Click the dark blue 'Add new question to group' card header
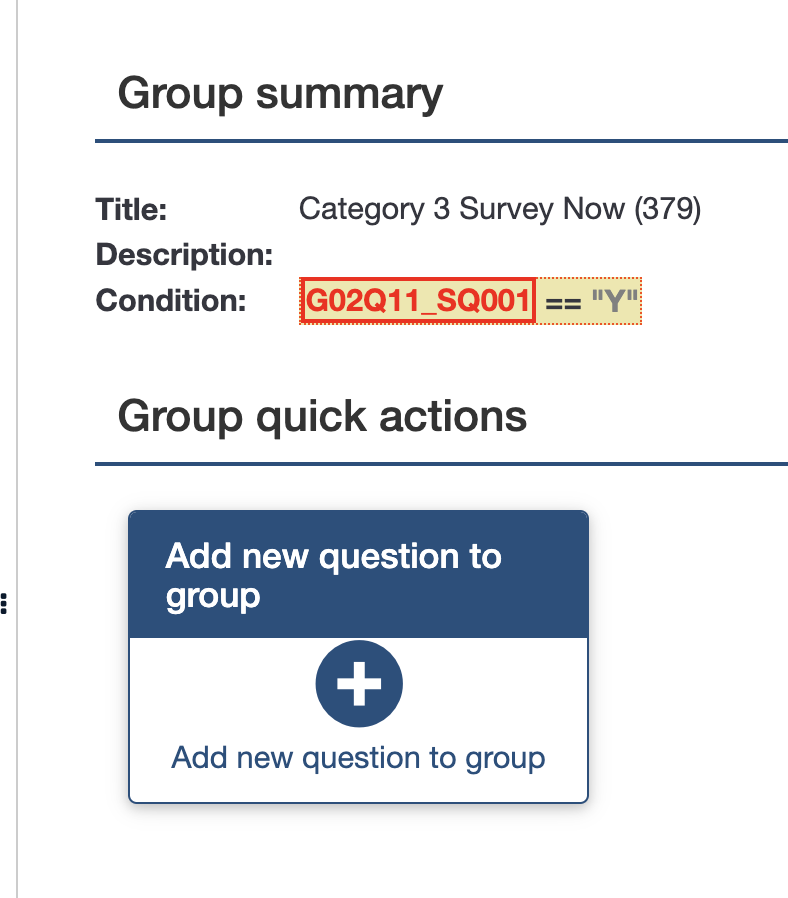 point(358,574)
